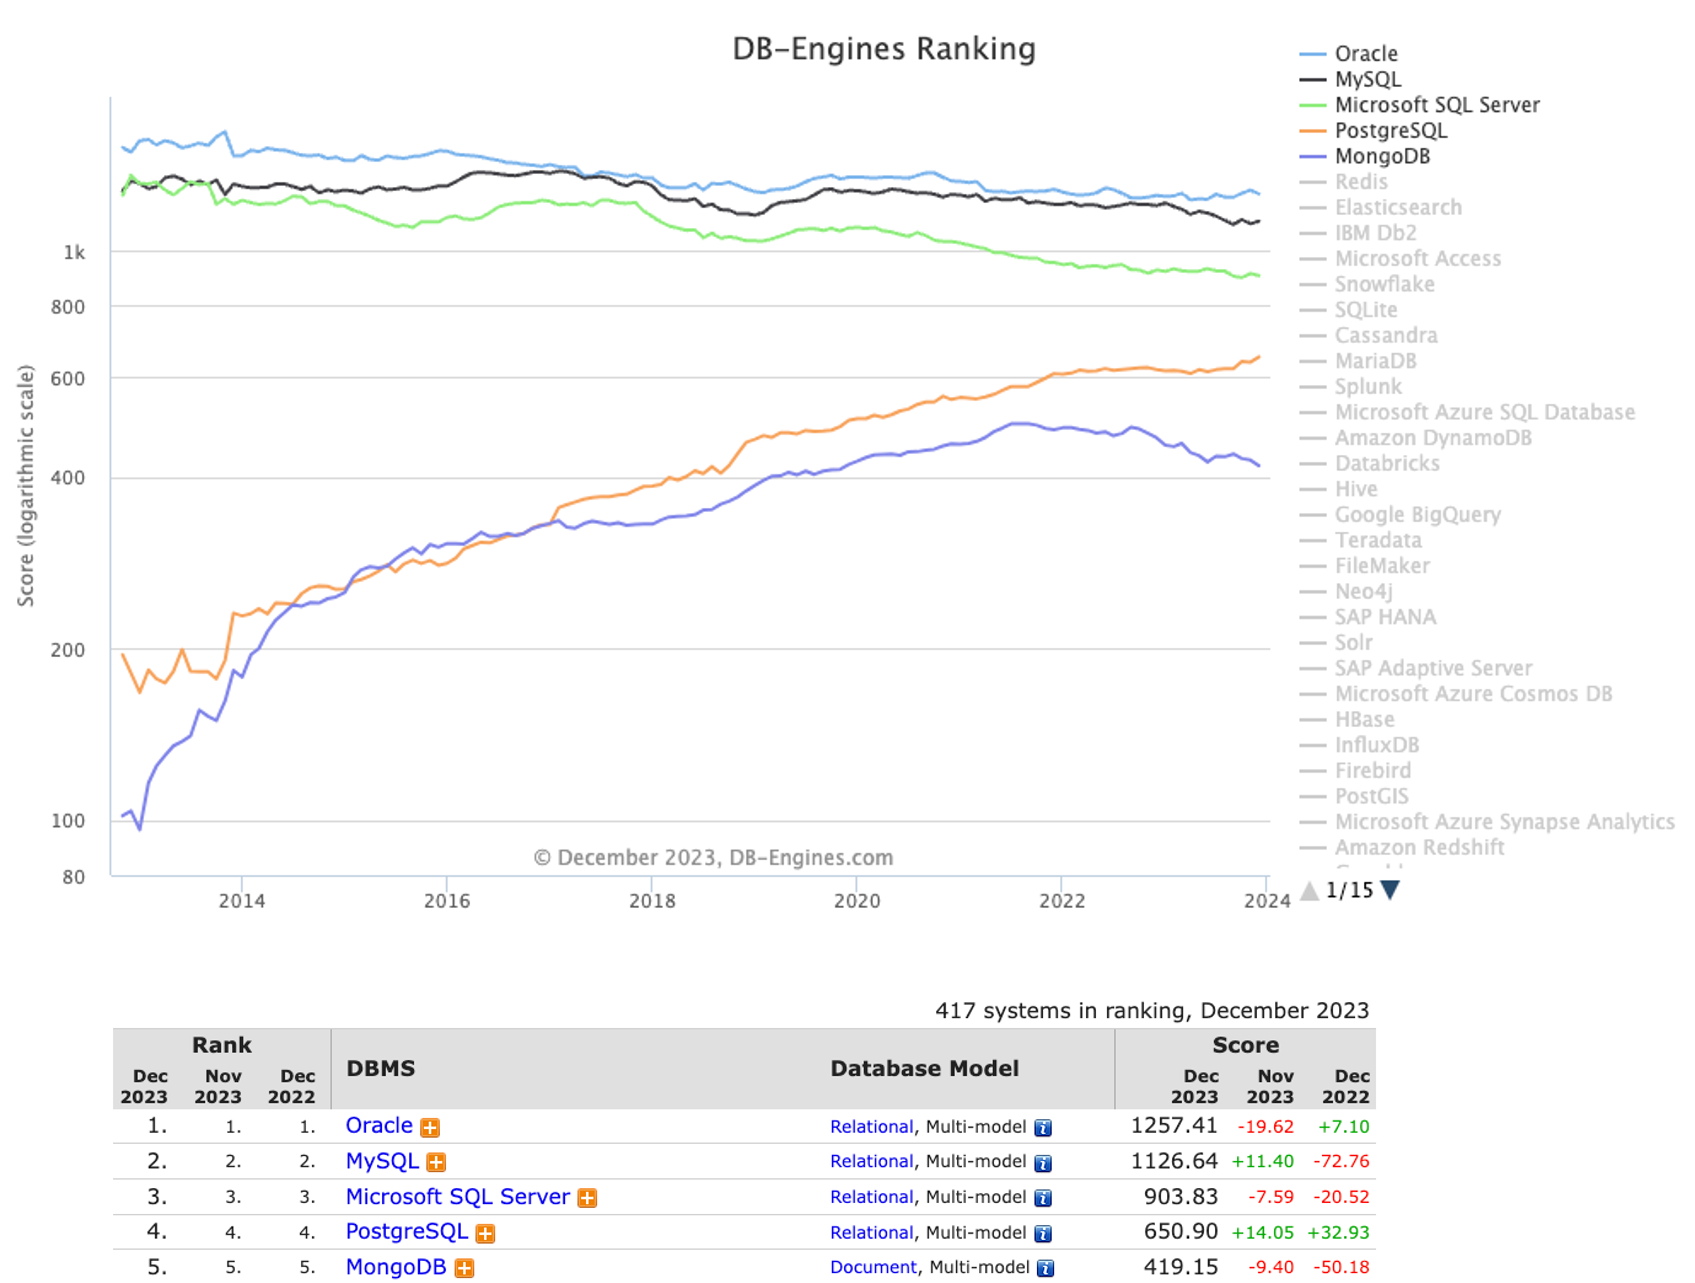Show Amazon DynamoDB legend entry

pyautogui.click(x=1416, y=438)
